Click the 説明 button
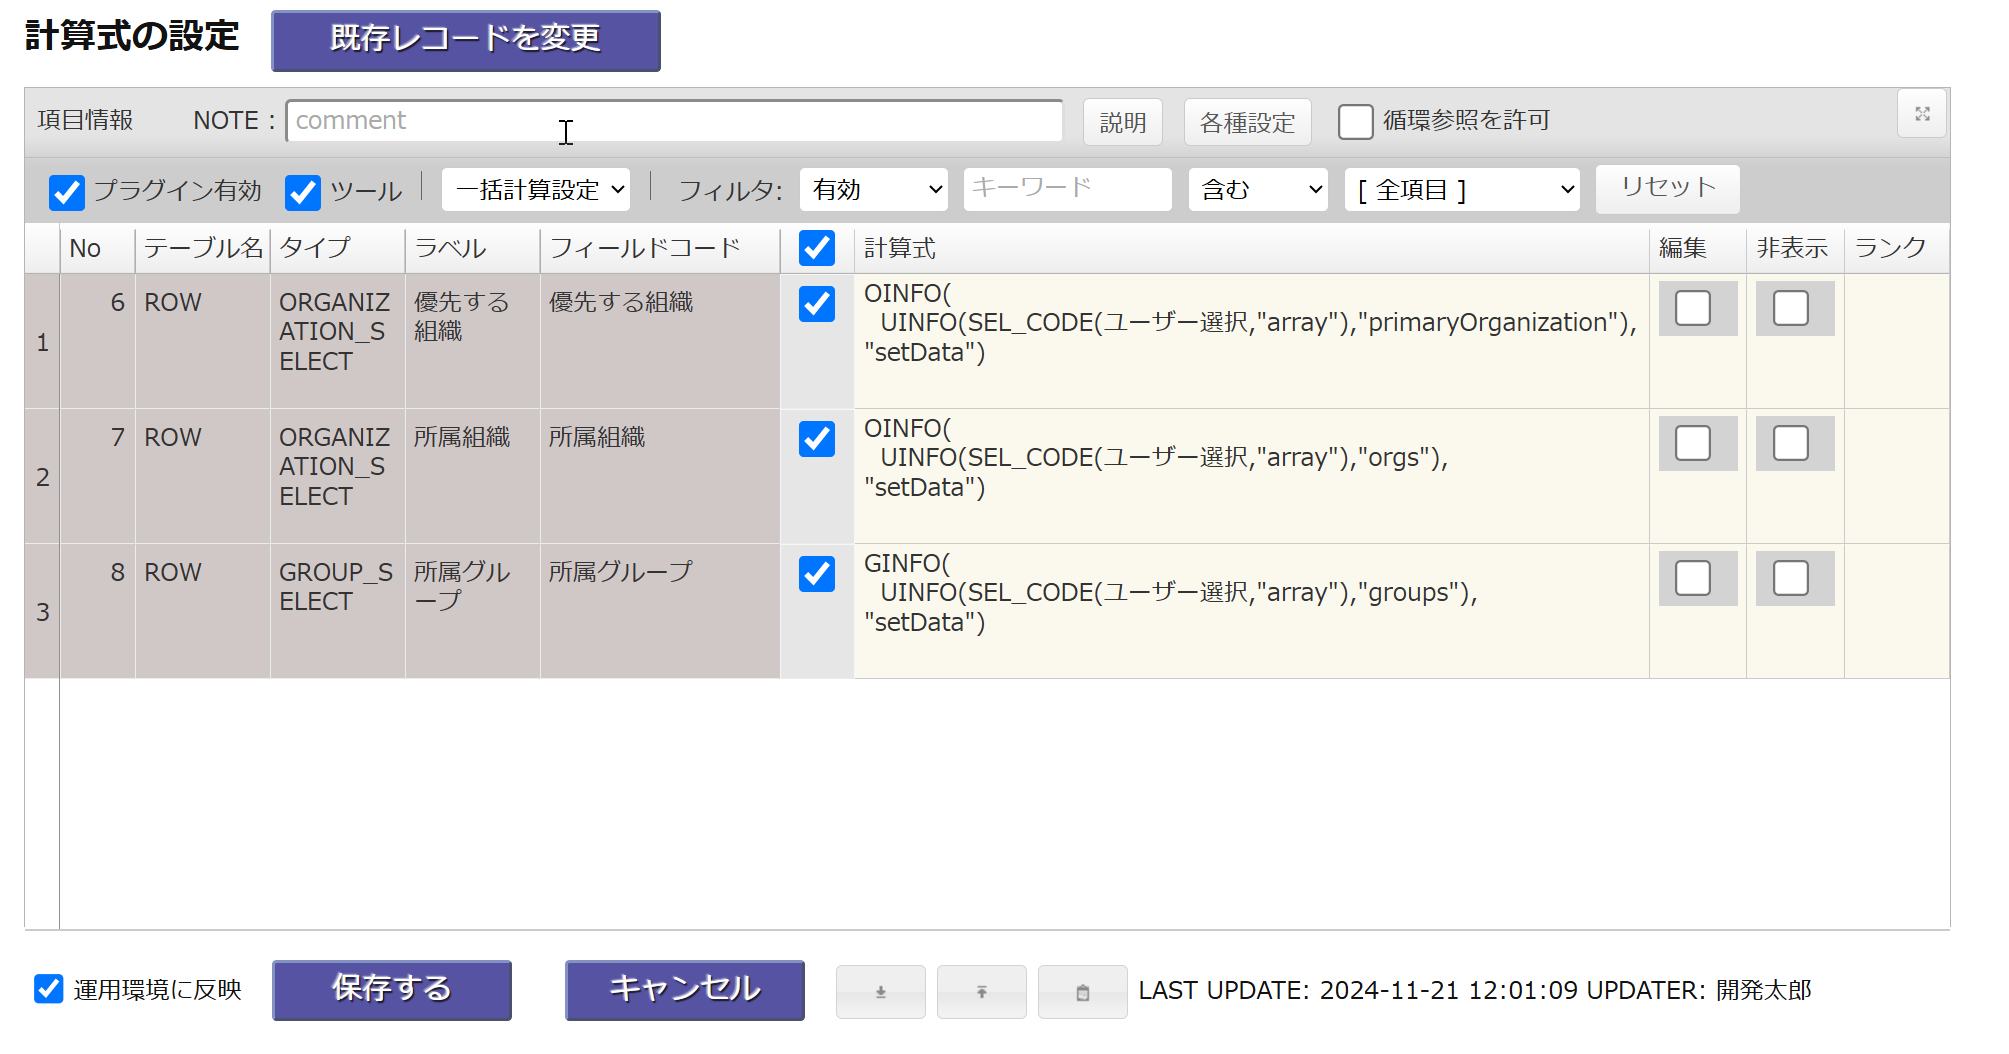The image size is (2009, 1054). (1122, 122)
